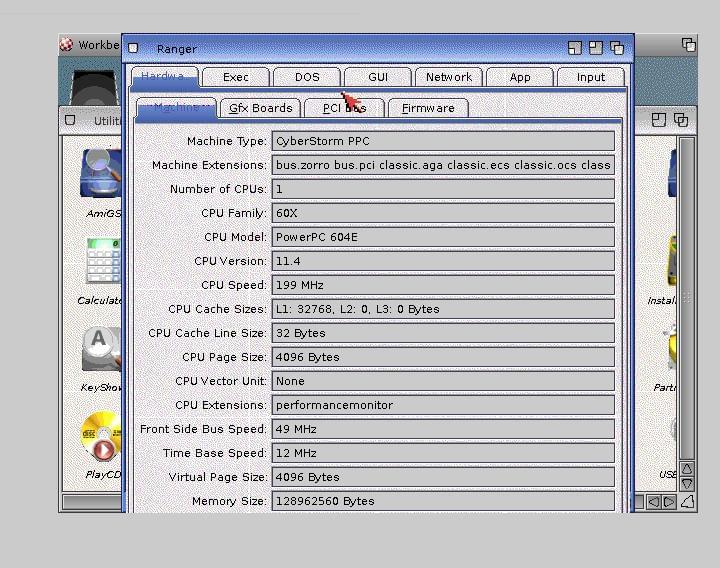This screenshot has height=568, width=720.
Task: Click the Workbench screen depth gadget
Action: 689,45
